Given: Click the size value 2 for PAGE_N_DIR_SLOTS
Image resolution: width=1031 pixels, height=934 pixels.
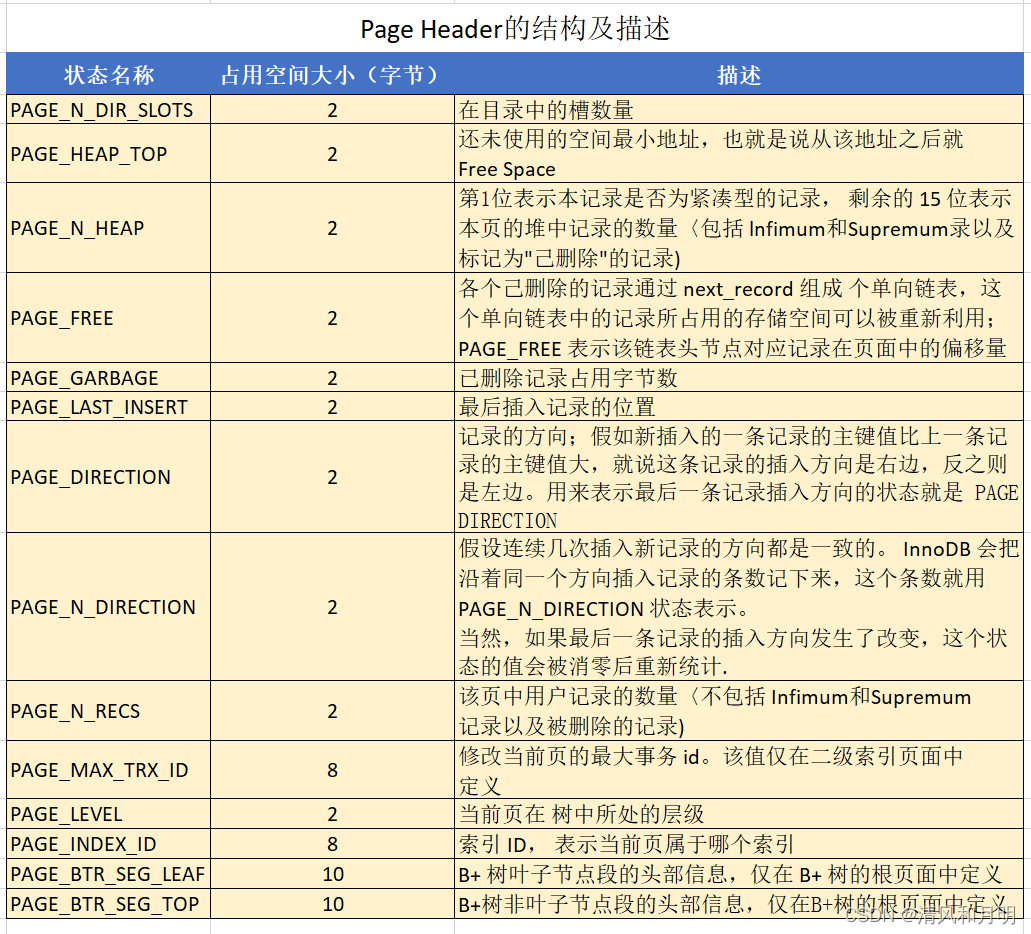Looking at the screenshot, I should click(x=332, y=110).
